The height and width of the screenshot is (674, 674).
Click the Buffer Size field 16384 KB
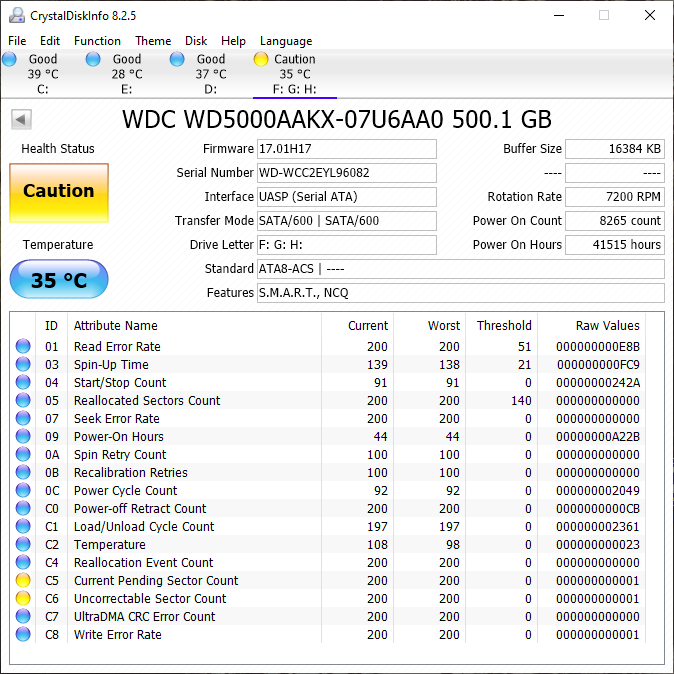coord(615,149)
